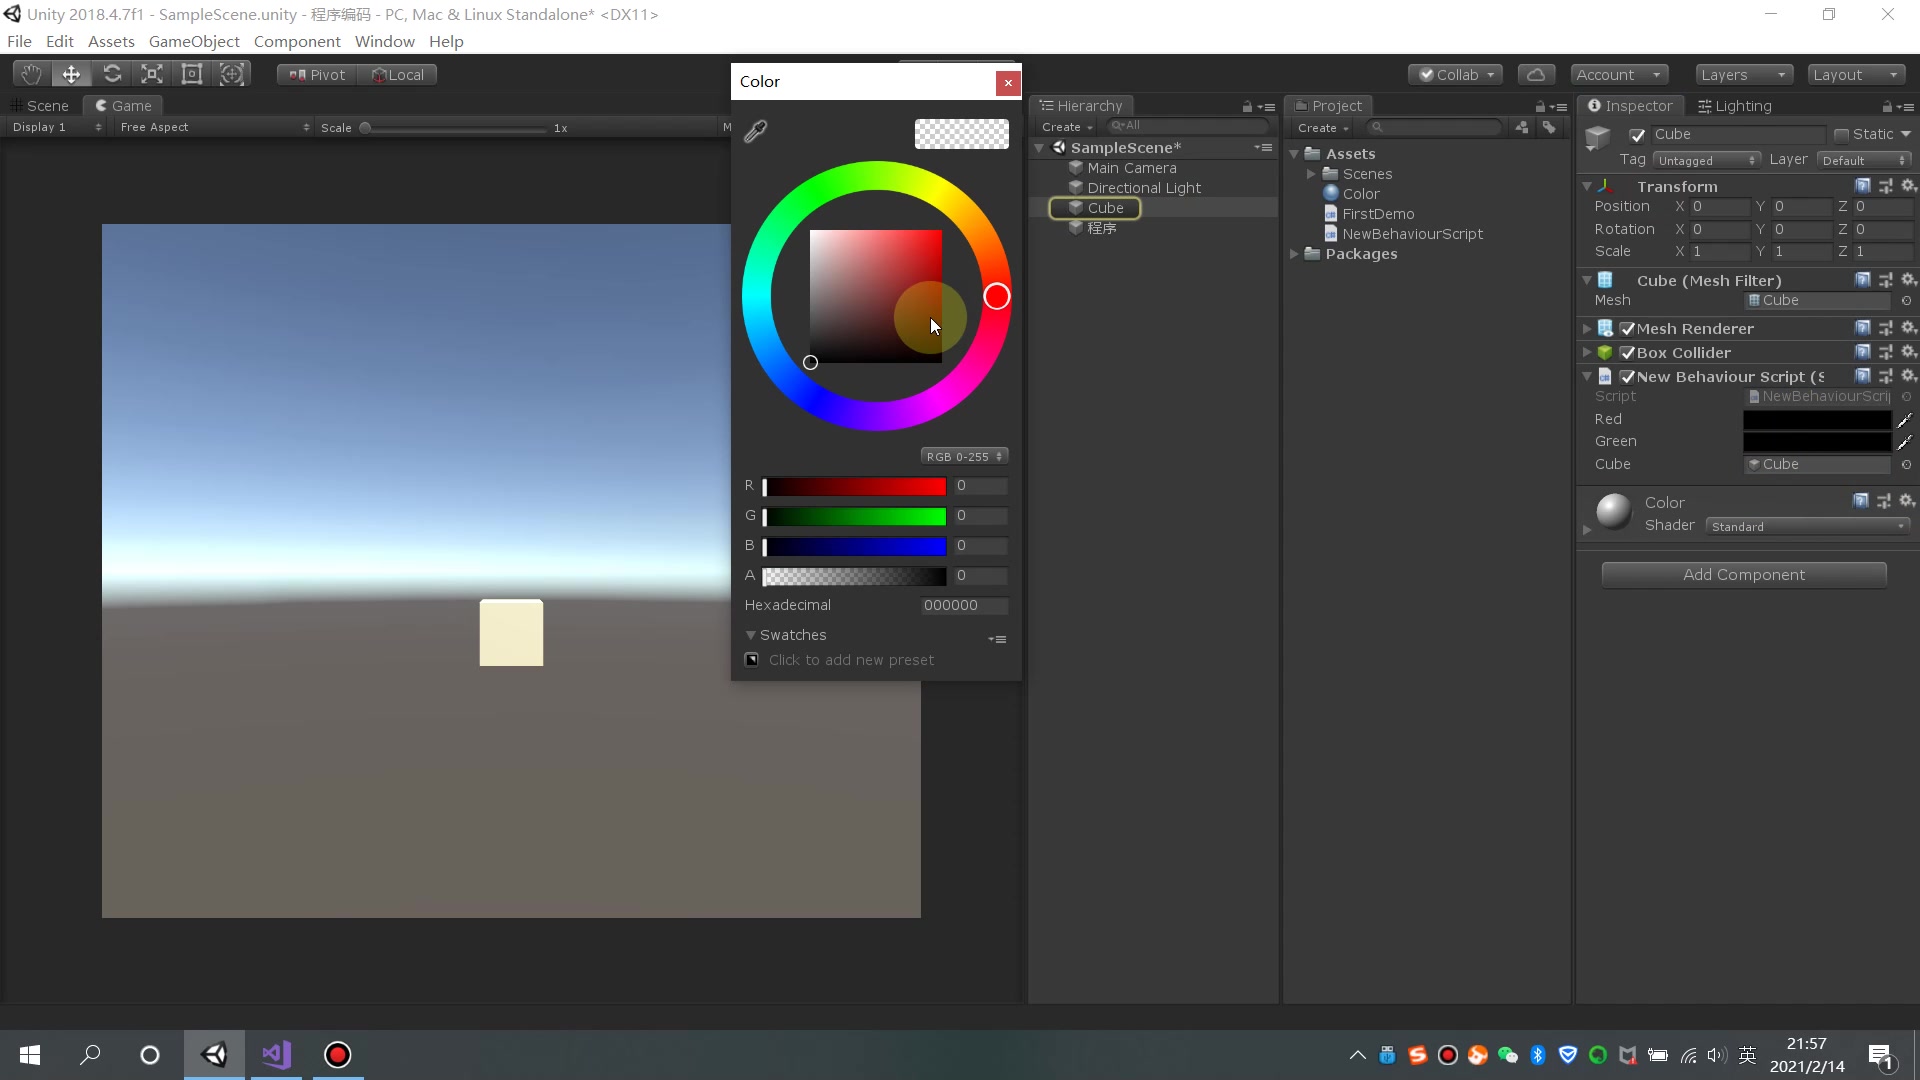Enable the Static checkbox for Cube
This screenshot has width=1920, height=1080.
1843,133
